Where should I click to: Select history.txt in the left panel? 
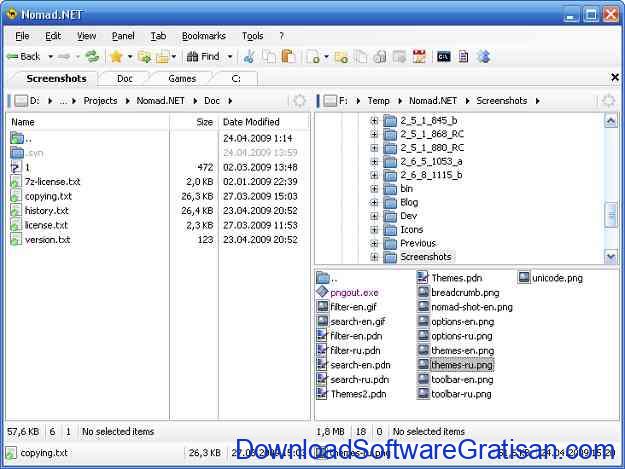point(47,211)
